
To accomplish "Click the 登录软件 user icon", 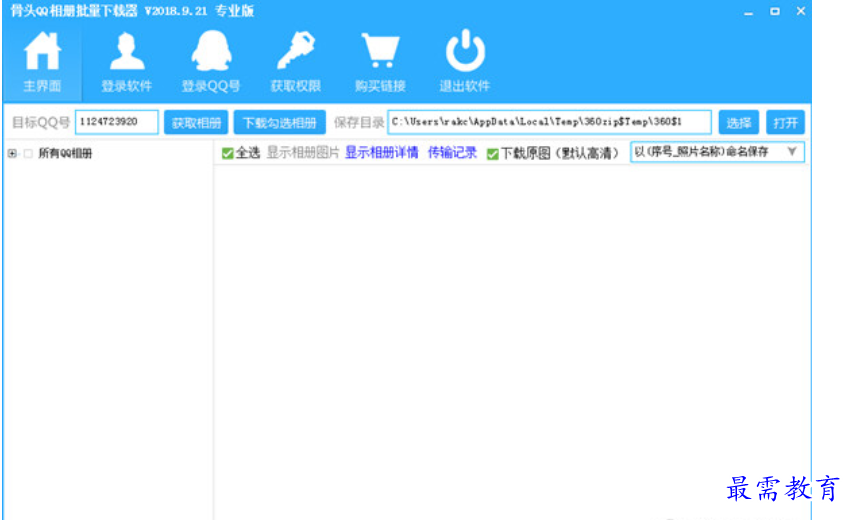I will coord(127,51).
